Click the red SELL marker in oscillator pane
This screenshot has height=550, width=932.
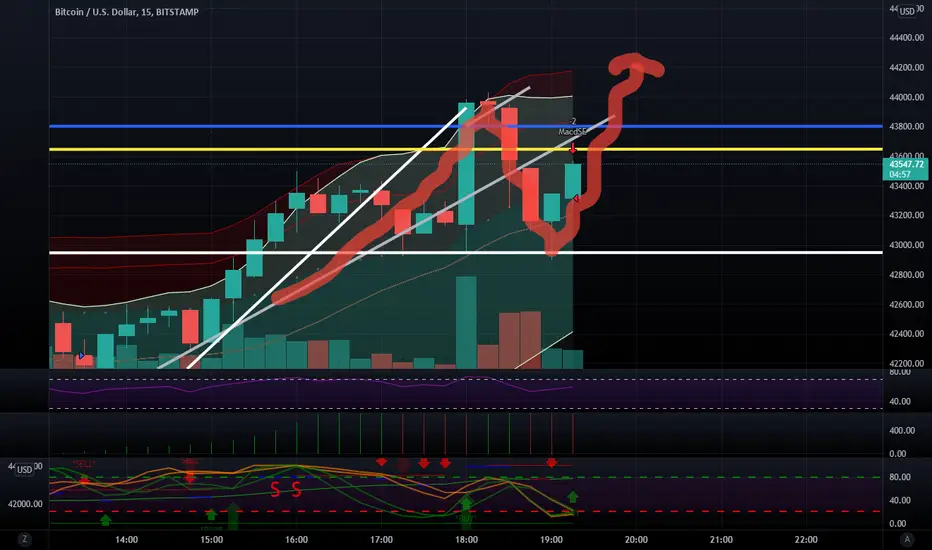pos(84,463)
